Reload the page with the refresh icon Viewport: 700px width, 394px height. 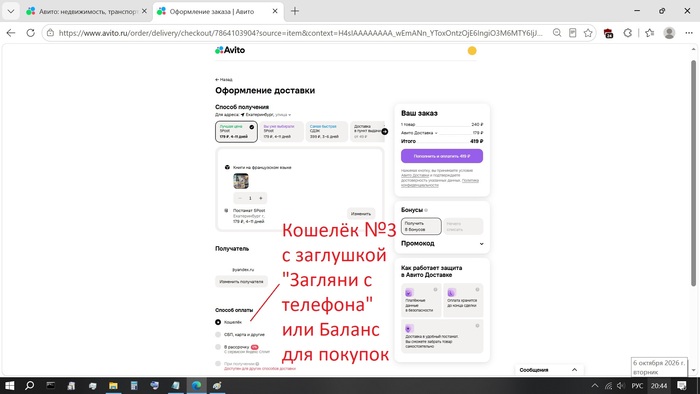click(x=30, y=33)
